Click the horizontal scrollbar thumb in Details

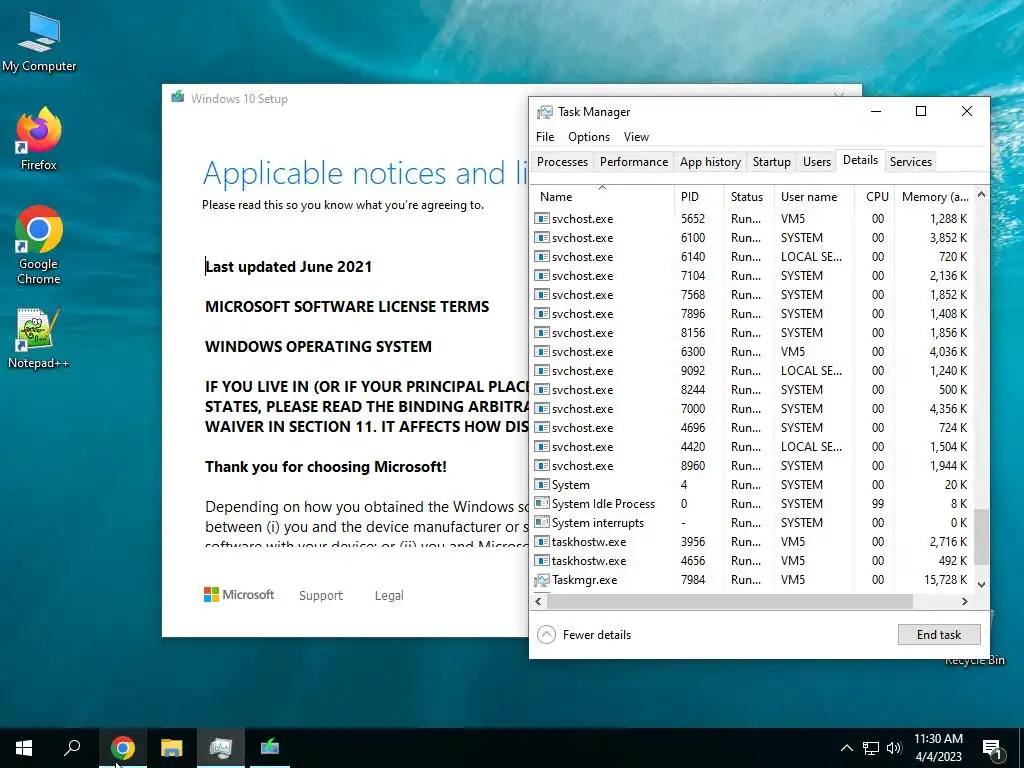(728, 601)
